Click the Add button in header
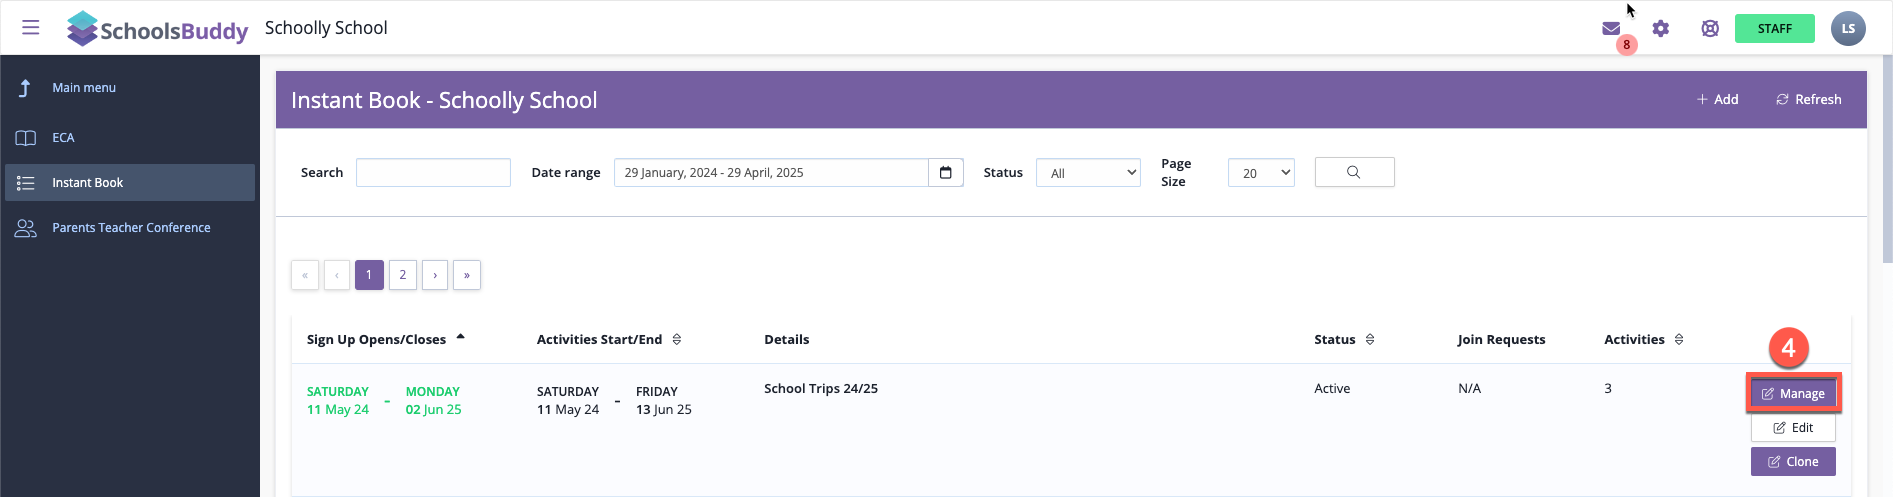Viewport: 1893px width, 497px height. pos(1717,99)
